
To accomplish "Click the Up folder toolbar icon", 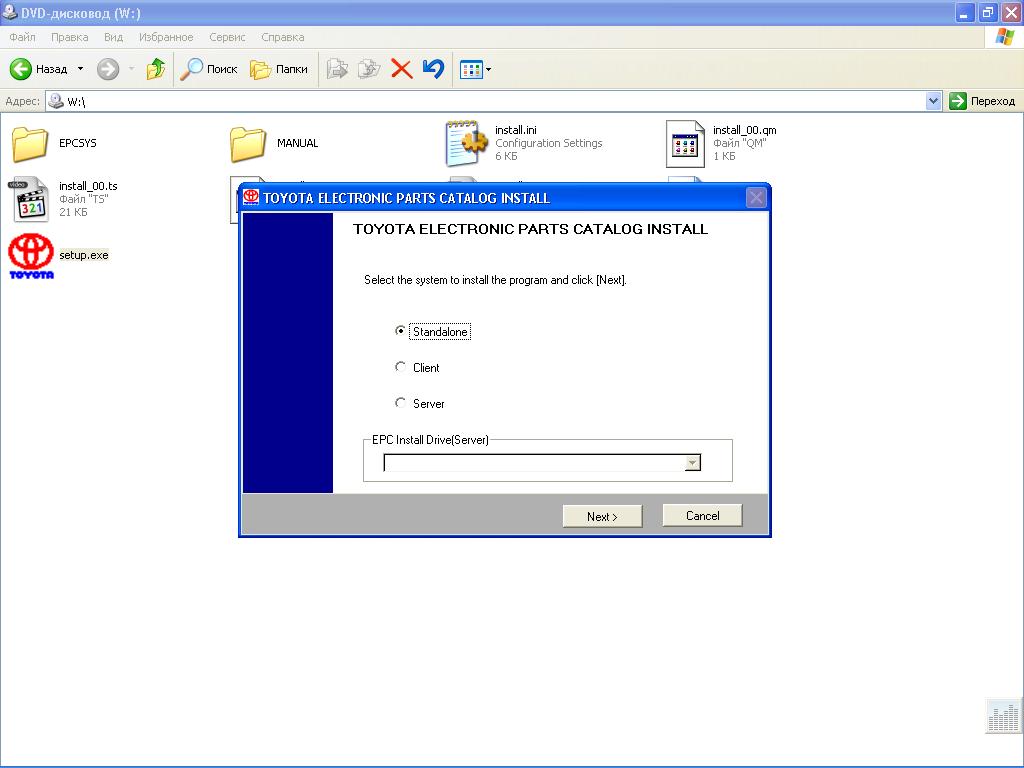I will (x=155, y=69).
